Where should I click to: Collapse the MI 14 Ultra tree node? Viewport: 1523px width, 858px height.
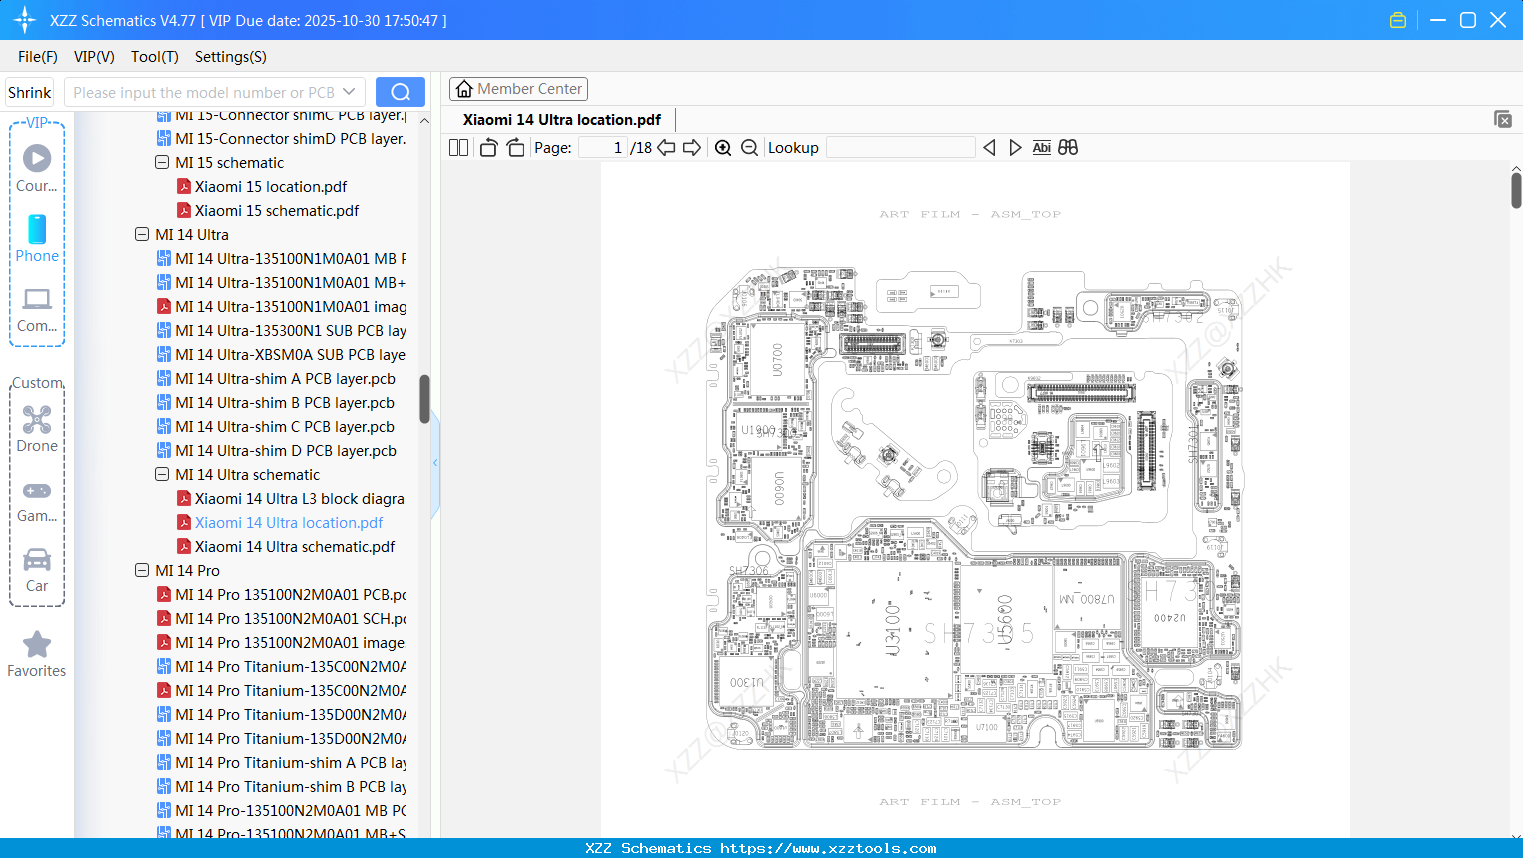tap(142, 234)
